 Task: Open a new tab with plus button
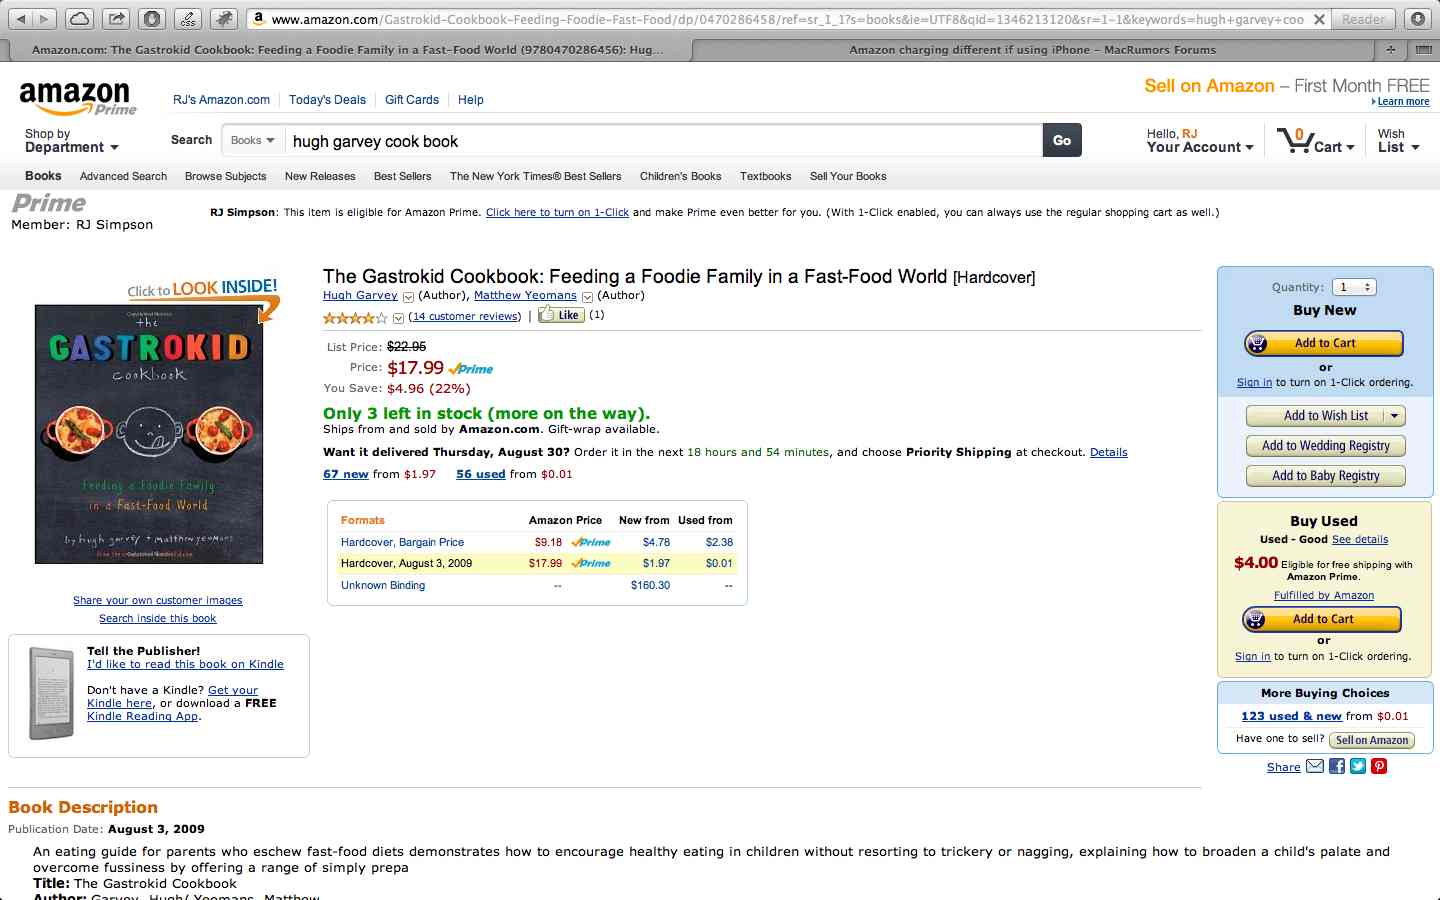[1391, 49]
